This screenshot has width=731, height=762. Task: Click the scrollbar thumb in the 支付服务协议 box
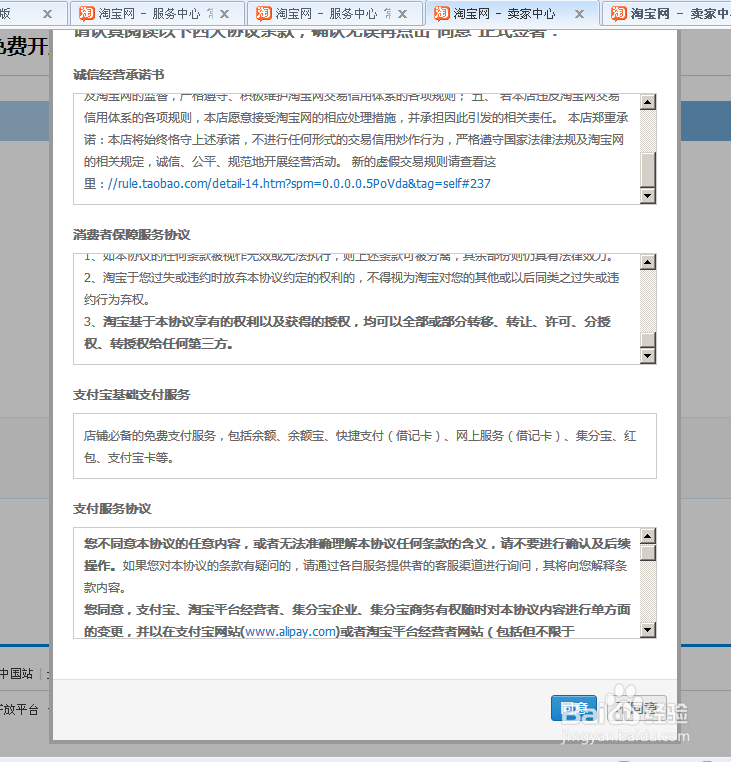click(648, 553)
